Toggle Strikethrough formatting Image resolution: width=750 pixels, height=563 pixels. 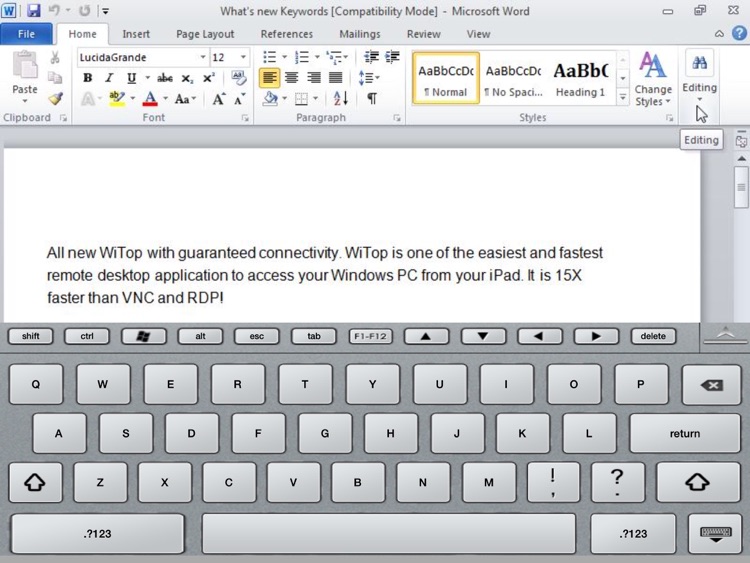(165, 78)
